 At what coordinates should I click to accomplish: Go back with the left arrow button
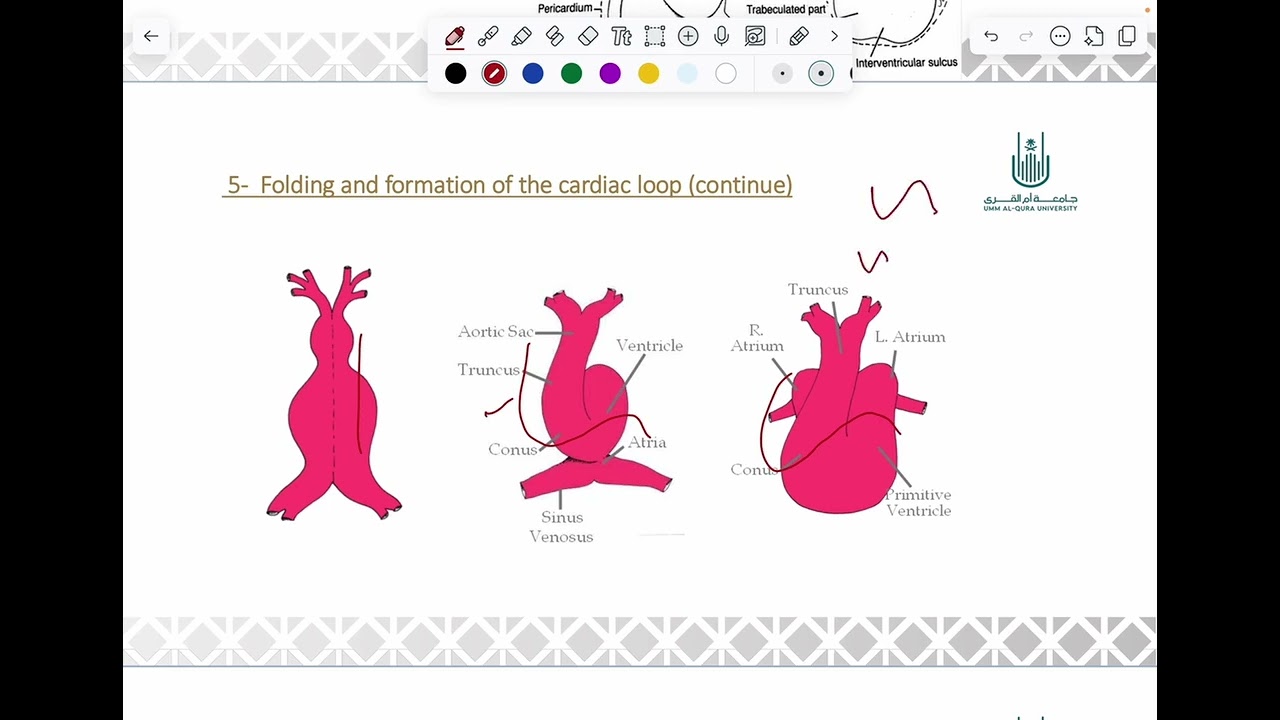coord(151,36)
